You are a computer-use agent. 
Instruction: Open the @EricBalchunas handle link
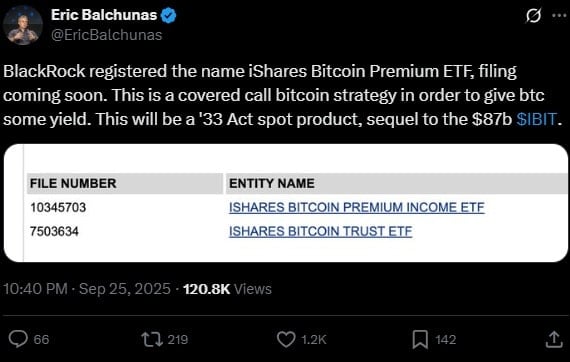click(x=107, y=35)
